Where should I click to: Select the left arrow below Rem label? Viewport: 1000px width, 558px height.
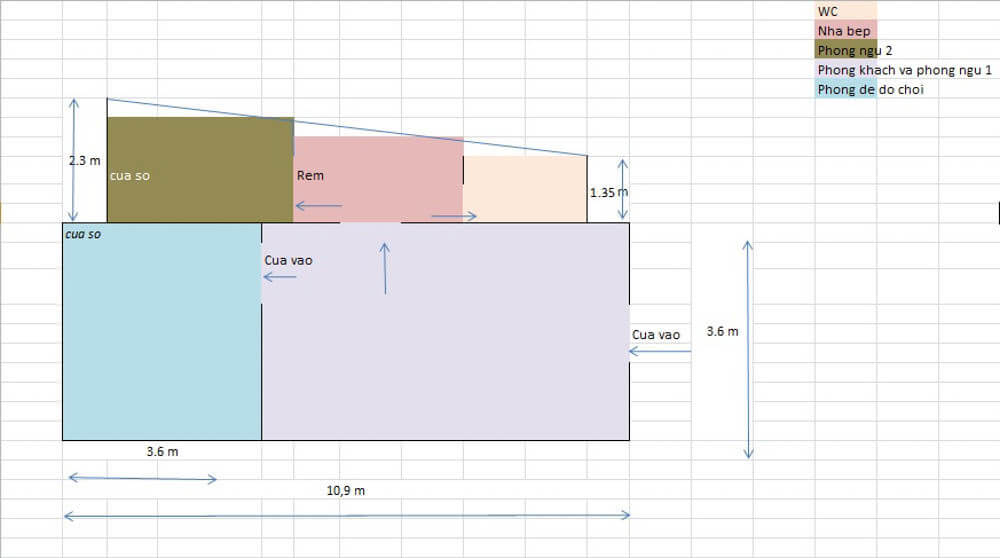pyautogui.click(x=318, y=206)
